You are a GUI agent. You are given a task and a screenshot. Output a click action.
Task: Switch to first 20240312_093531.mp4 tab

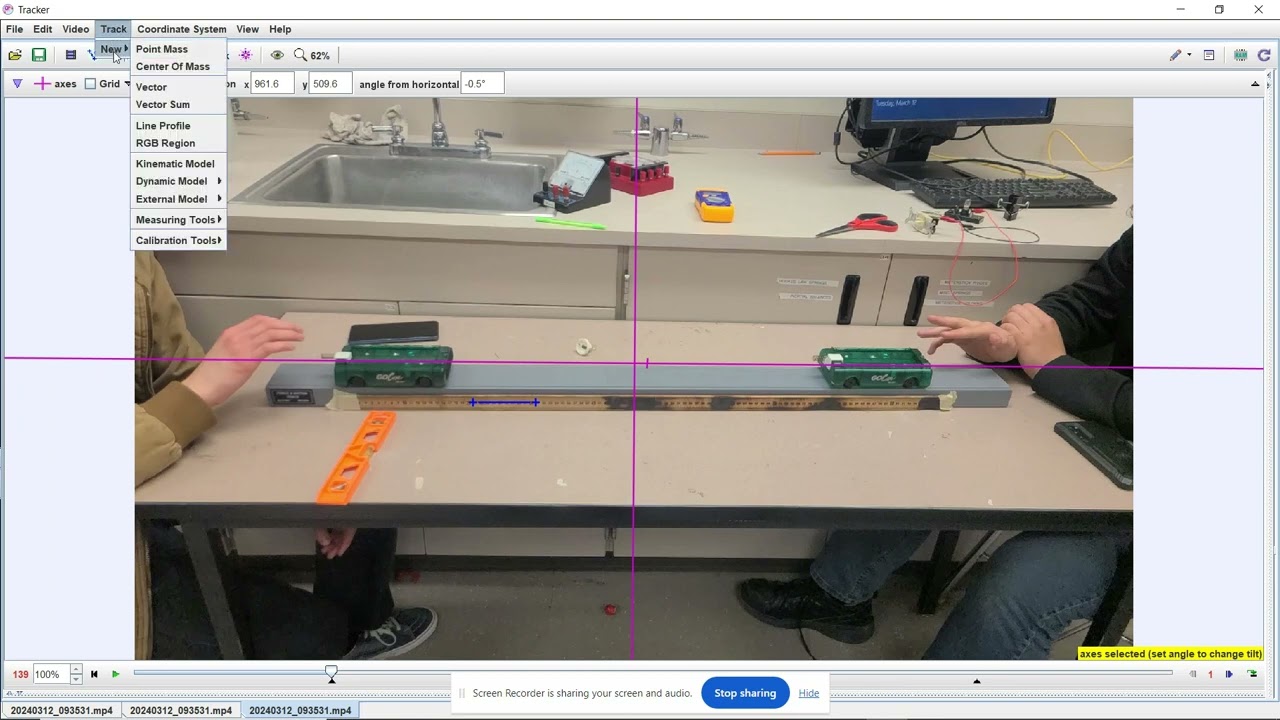(x=61, y=710)
